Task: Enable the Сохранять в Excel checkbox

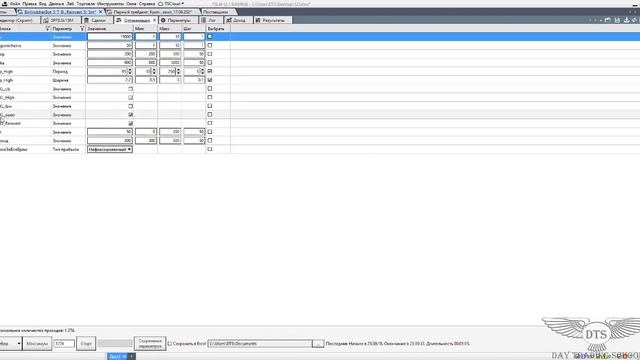Action: [x=170, y=344]
